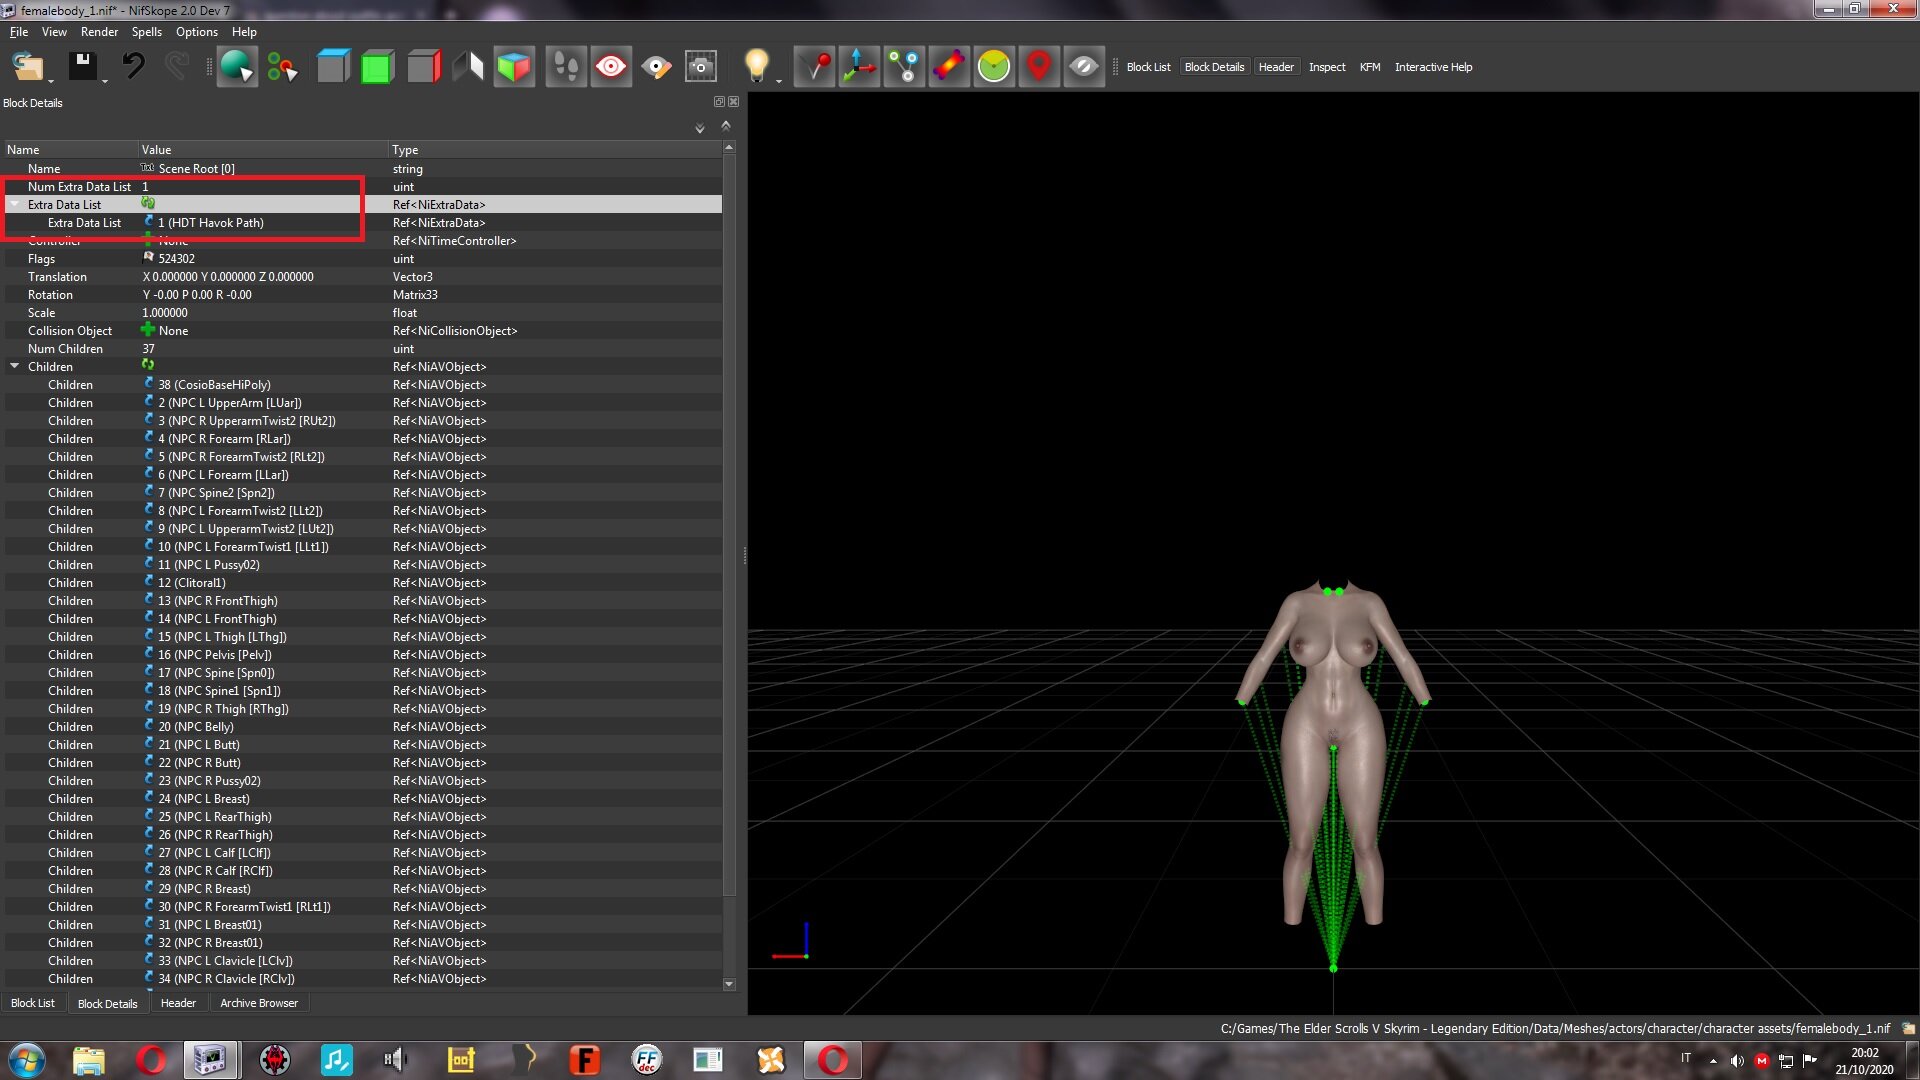Toggle the red pin on checkmark render option
This screenshot has width=1920, height=1080.
pyautogui.click(x=815, y=67)
